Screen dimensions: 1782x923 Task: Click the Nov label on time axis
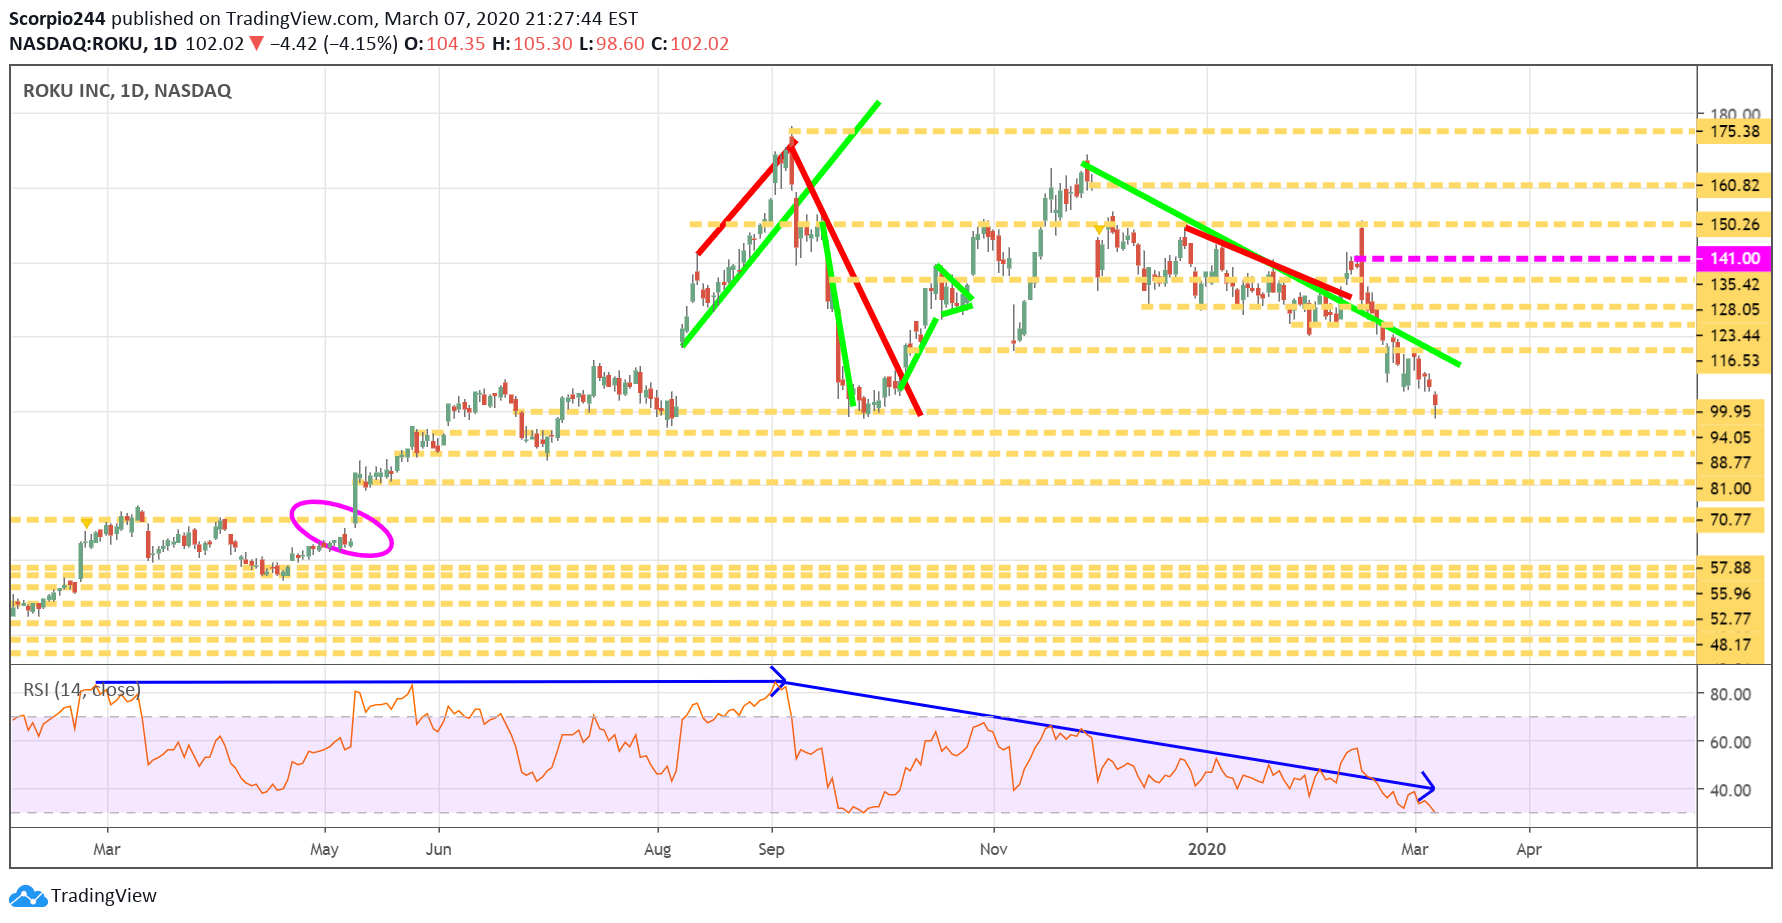993,849
